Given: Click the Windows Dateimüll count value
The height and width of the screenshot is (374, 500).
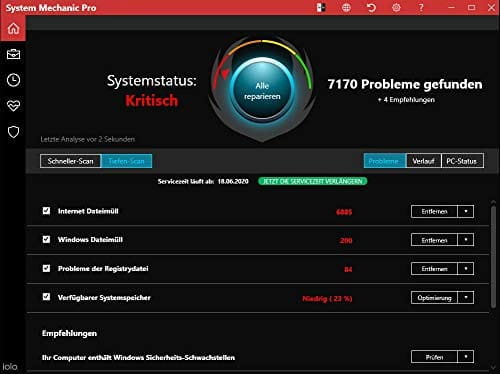Looking at the screenshot, I should [x=346, y=241].
